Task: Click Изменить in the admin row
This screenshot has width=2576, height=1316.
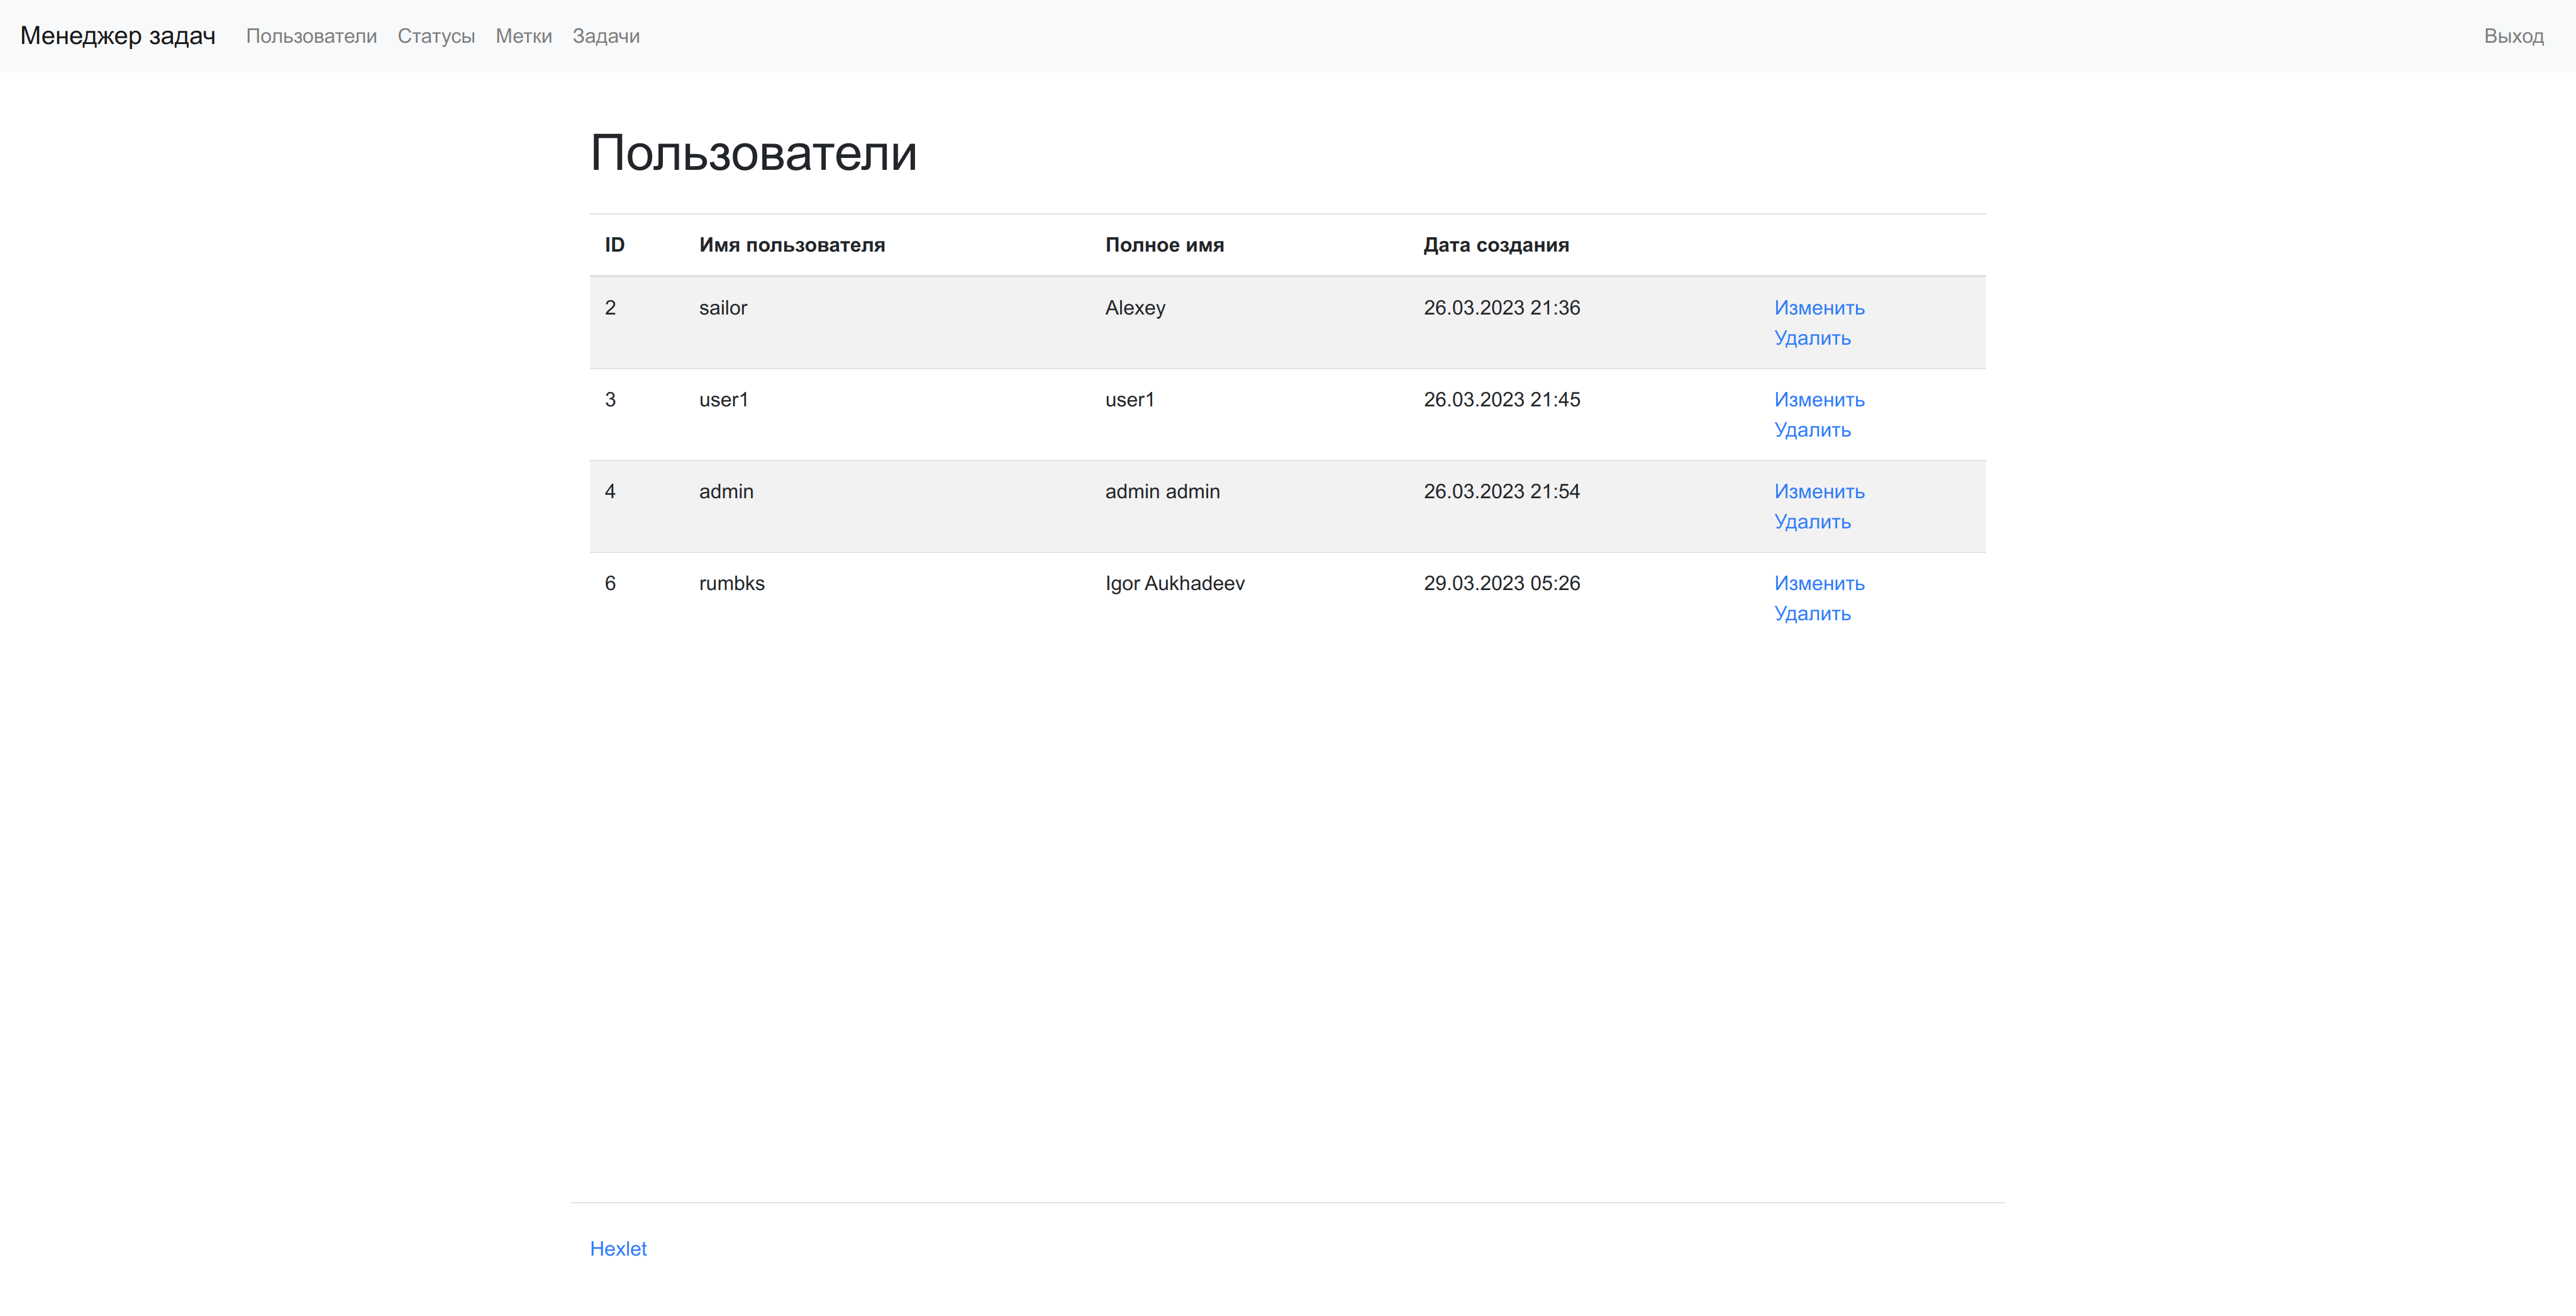Action: coord(1818,492)
